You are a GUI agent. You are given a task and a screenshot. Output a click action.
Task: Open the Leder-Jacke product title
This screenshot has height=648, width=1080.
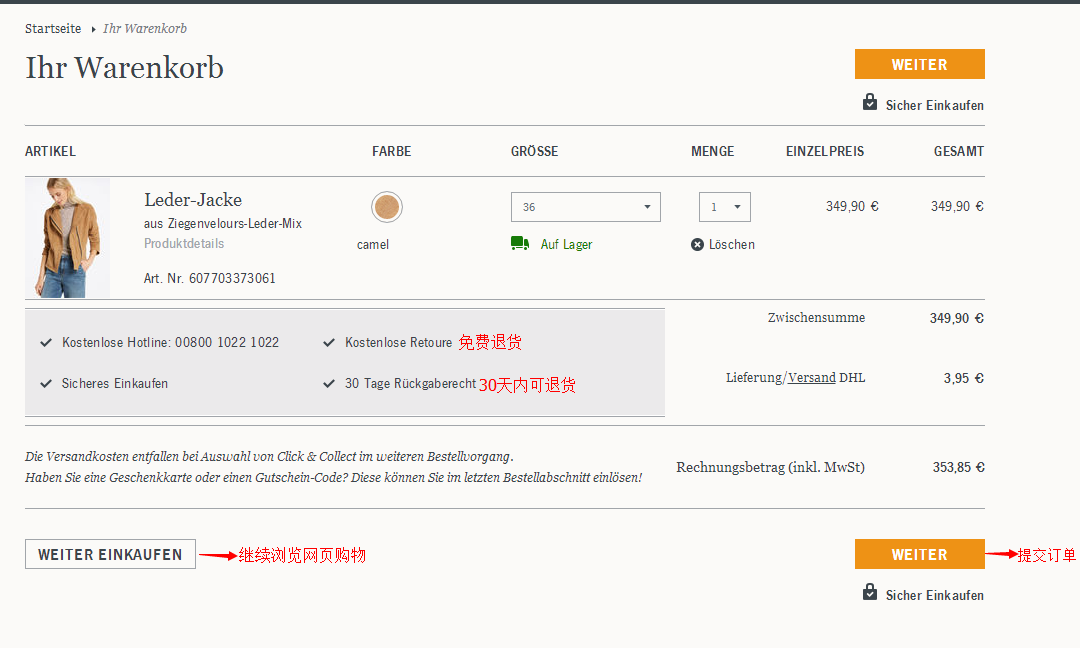[x=193, y=200]
